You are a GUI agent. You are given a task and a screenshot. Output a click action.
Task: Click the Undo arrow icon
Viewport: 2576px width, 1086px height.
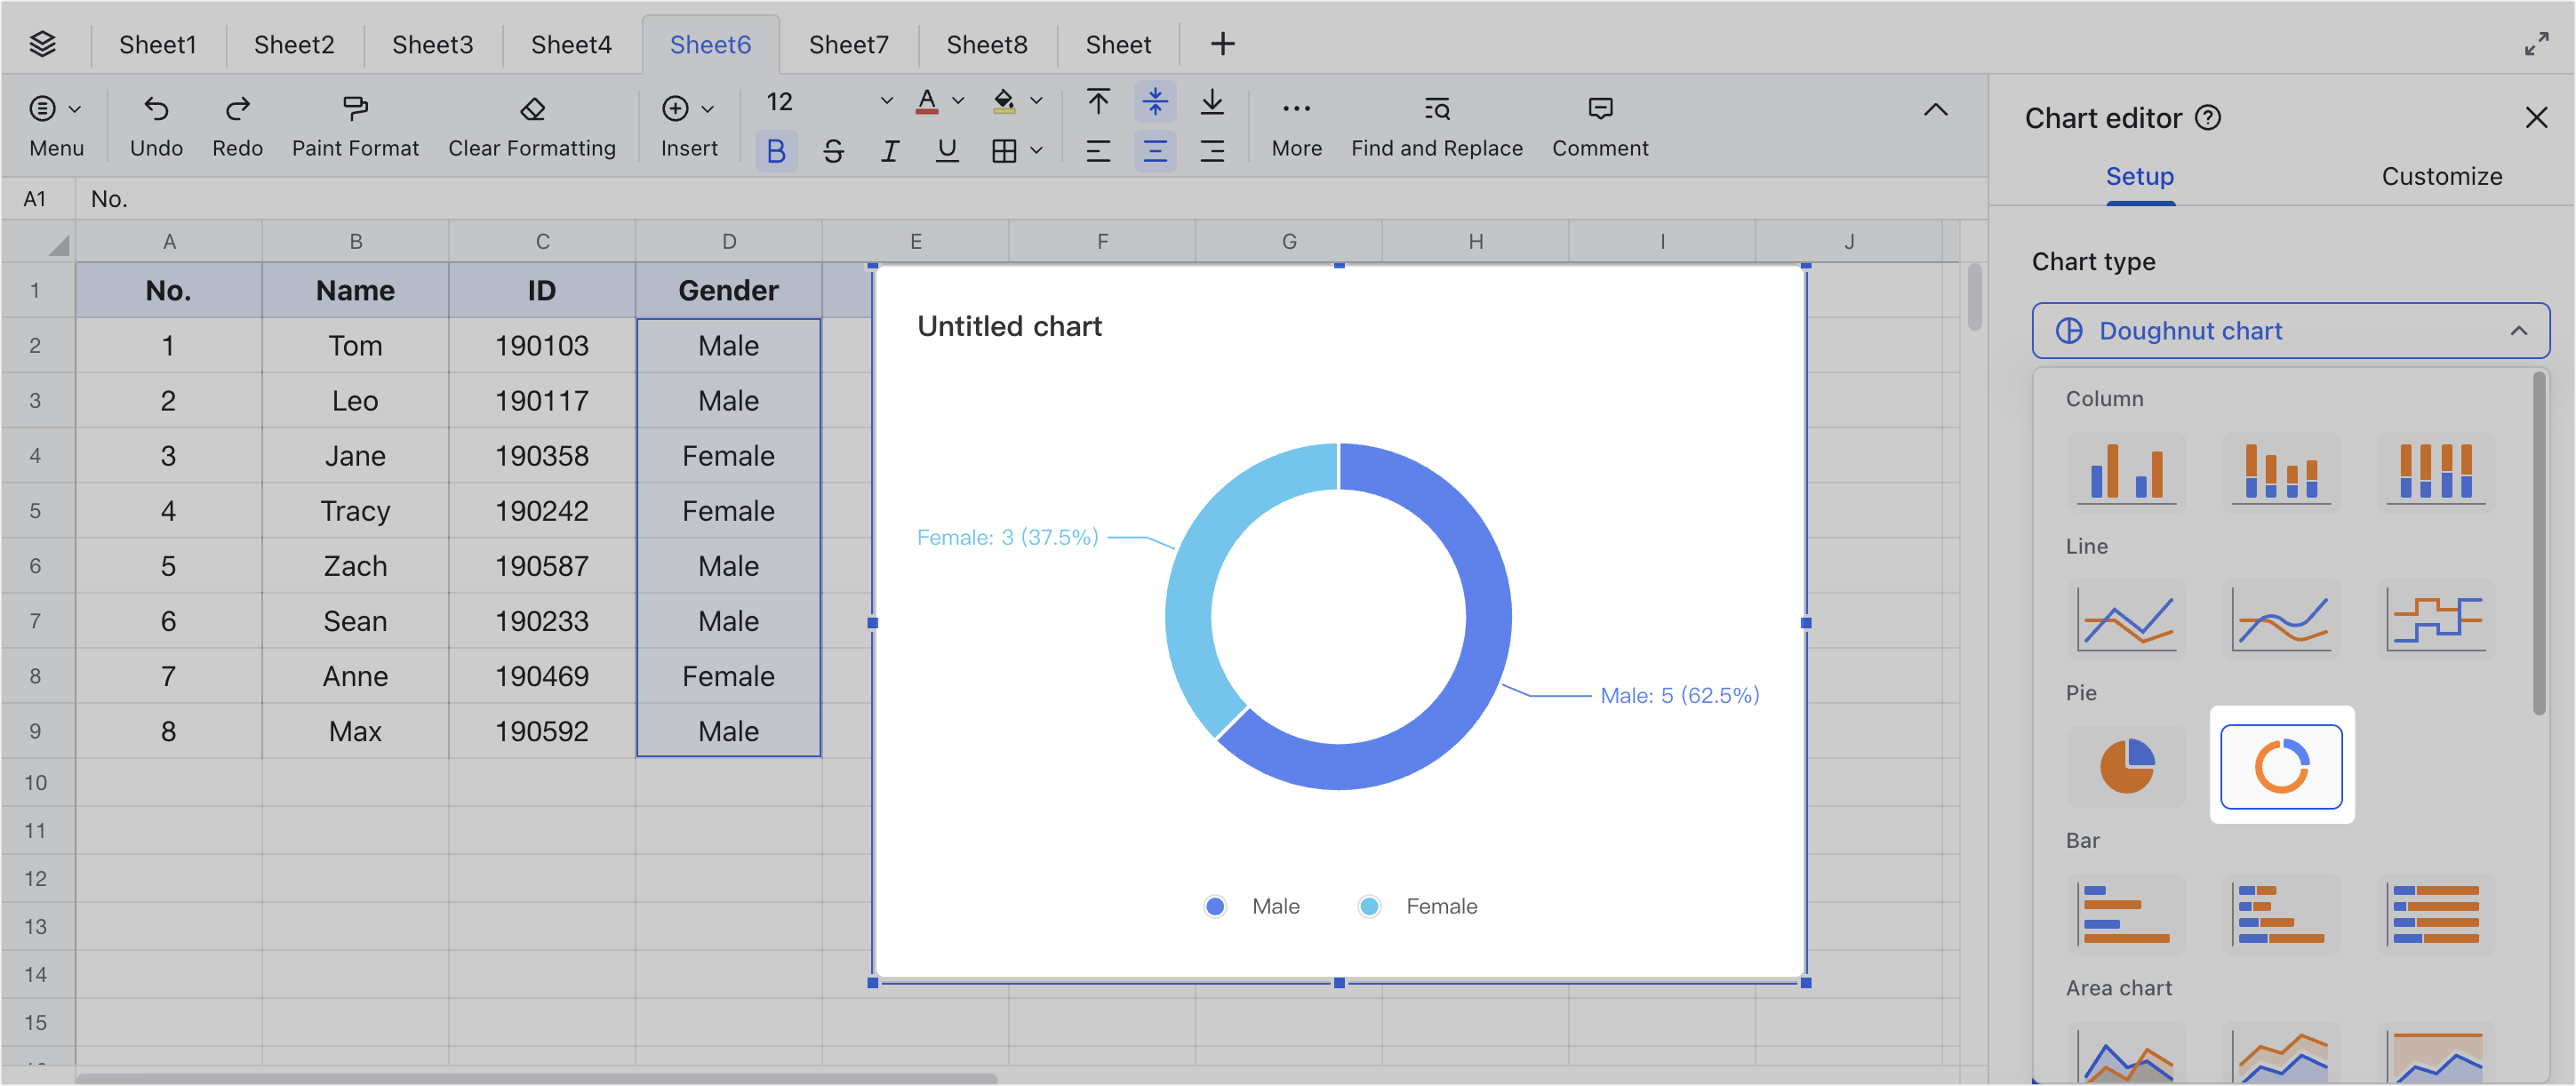coord(156,108)
